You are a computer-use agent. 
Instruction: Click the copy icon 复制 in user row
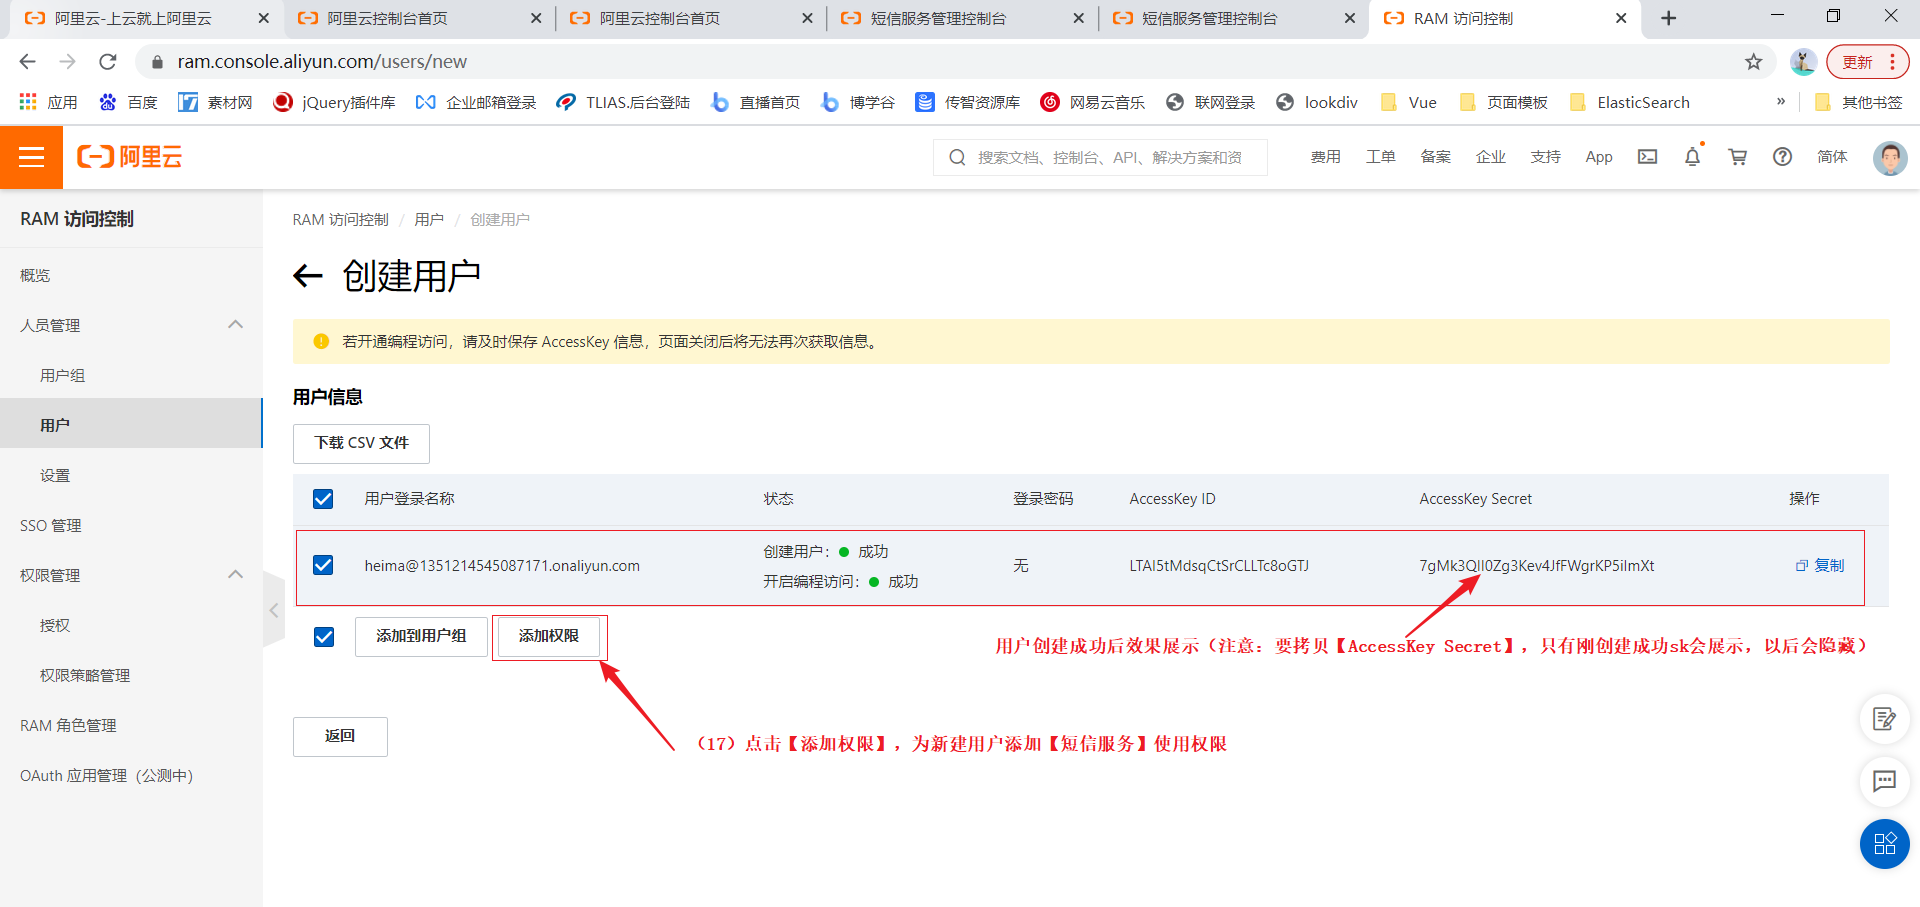(1820, 565)
